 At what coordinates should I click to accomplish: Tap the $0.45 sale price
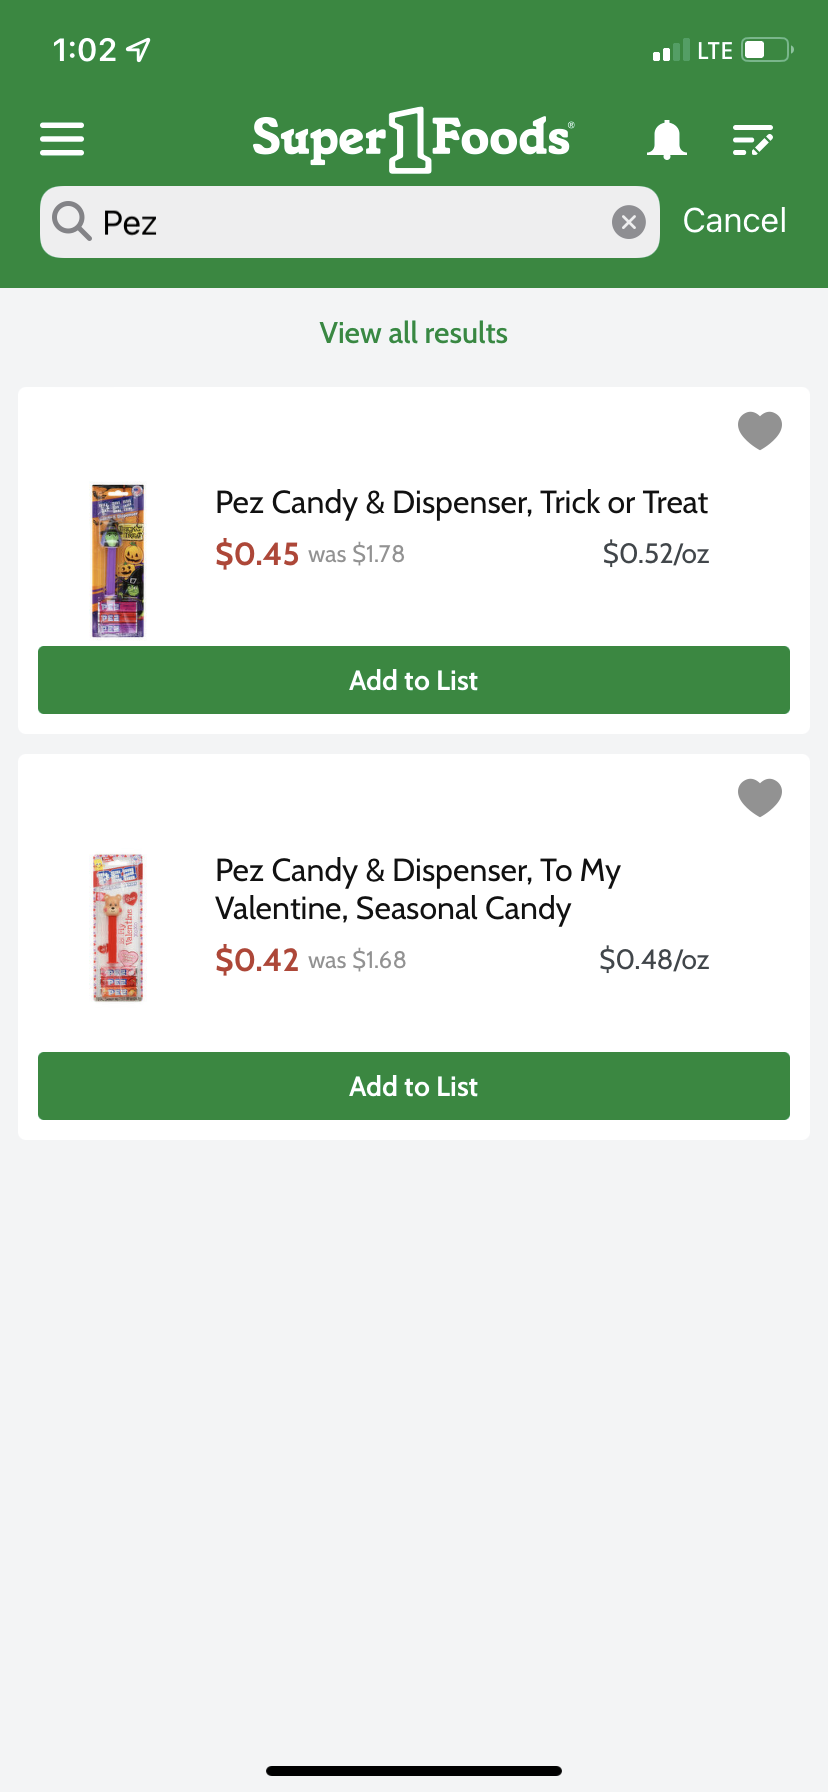coord(257,554)
